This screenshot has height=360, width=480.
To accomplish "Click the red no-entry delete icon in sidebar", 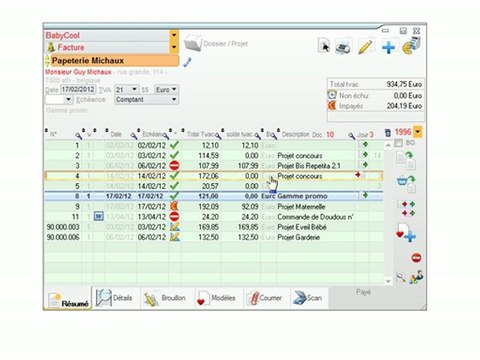I will 416,257.
